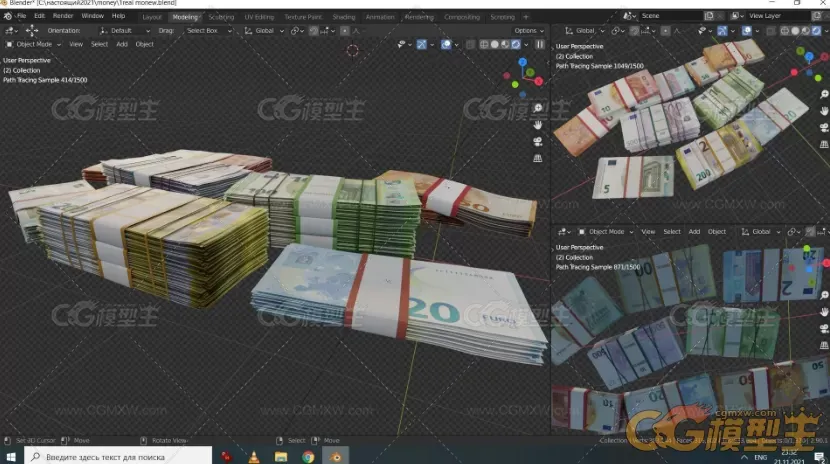Switch to the Sculpting workspace tab

pos(221,17)
